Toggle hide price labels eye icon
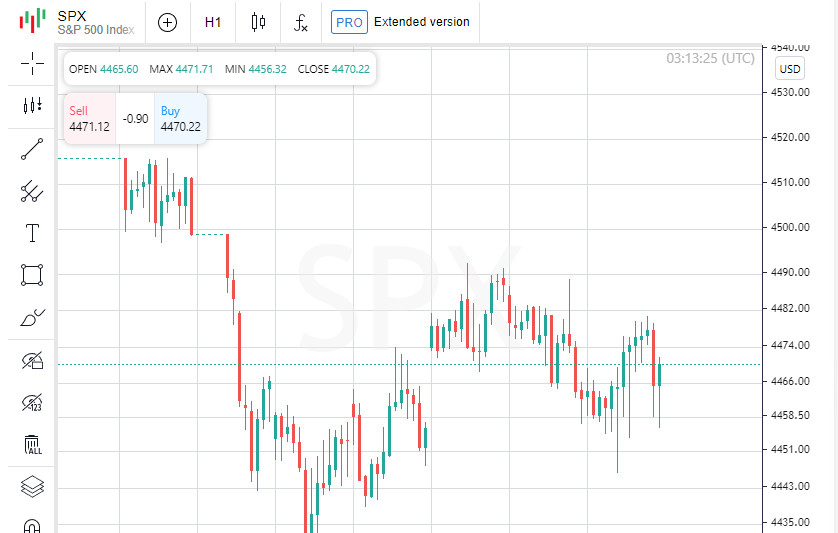The width and height of the screenshot is (838, 533). 32,402
